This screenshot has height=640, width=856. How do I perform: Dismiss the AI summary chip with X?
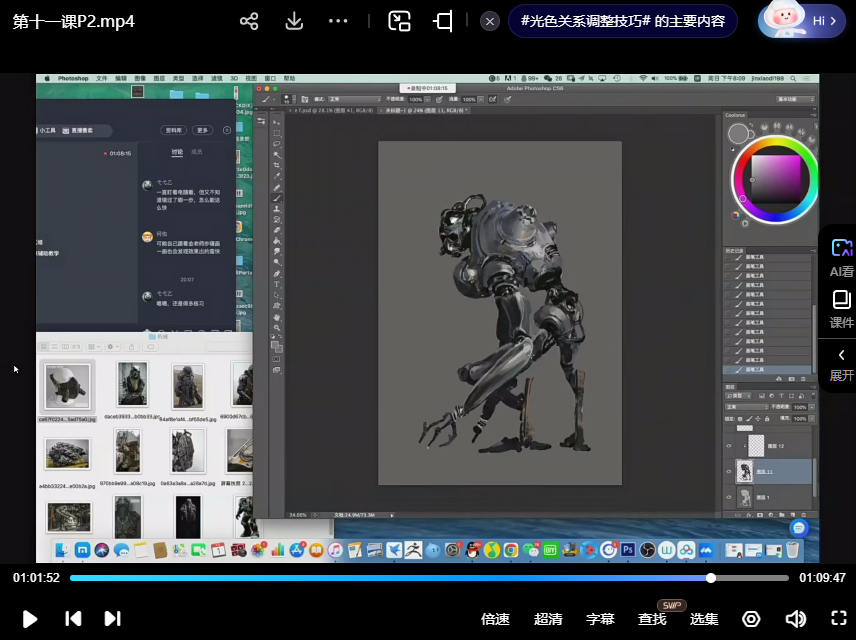point(489,21)
